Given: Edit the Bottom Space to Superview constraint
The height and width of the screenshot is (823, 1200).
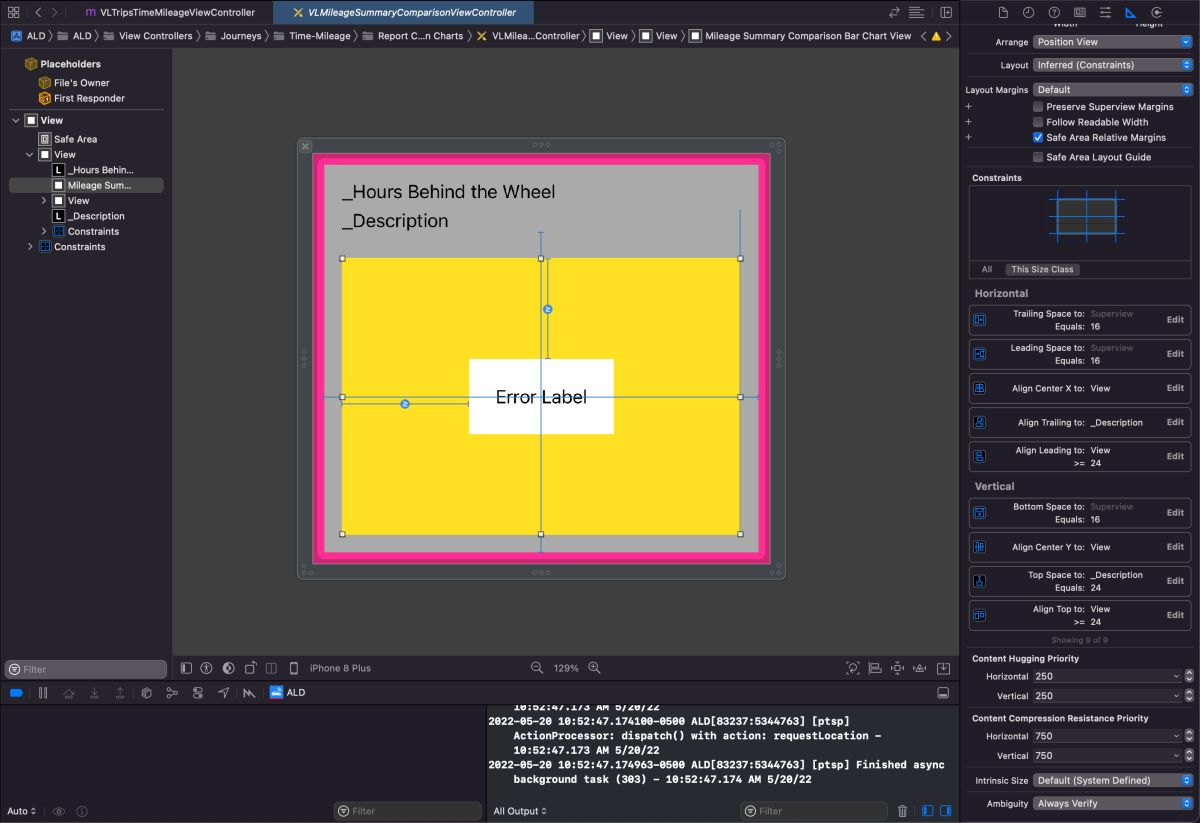Looking at the screenshot, I should [1175, 513].
